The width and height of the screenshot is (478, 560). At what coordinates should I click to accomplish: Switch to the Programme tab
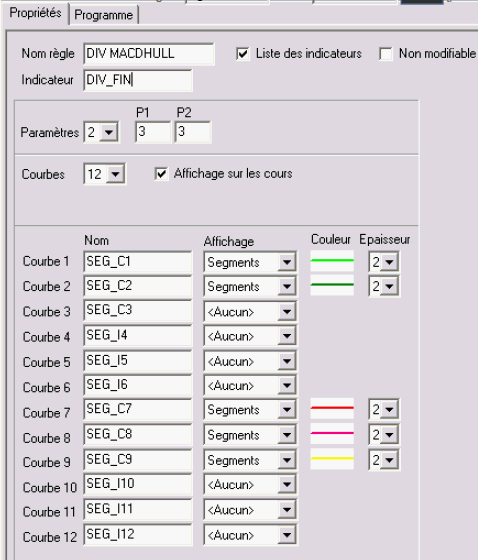click(103, 15)
